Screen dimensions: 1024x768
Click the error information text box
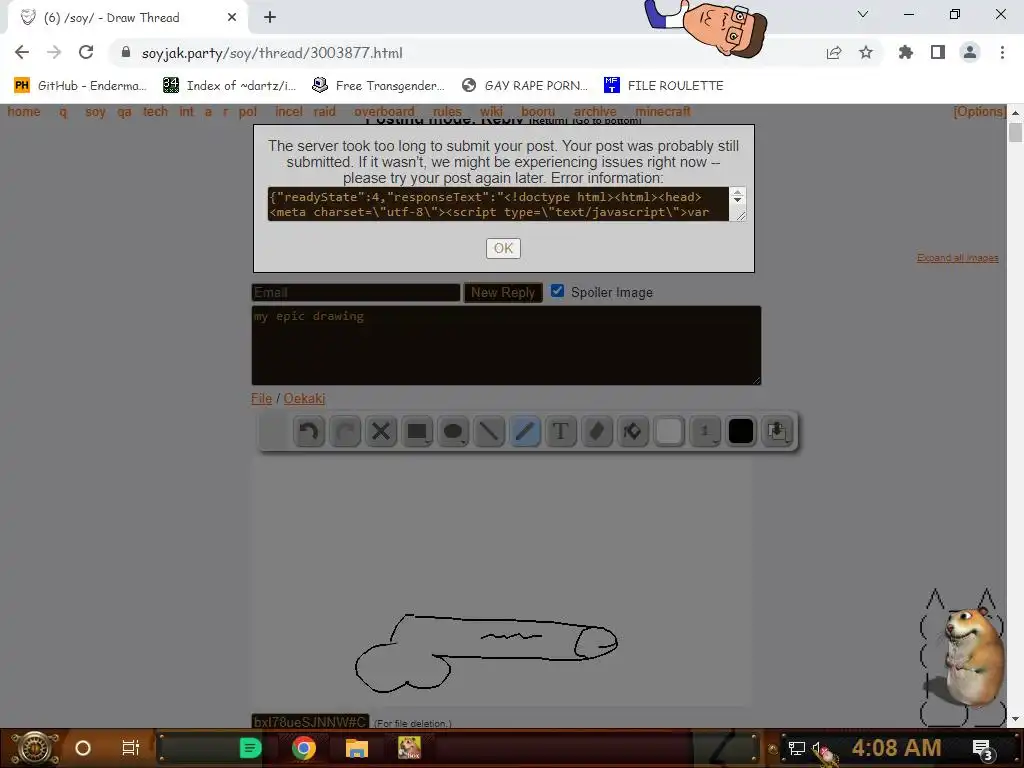click(498, 204)
